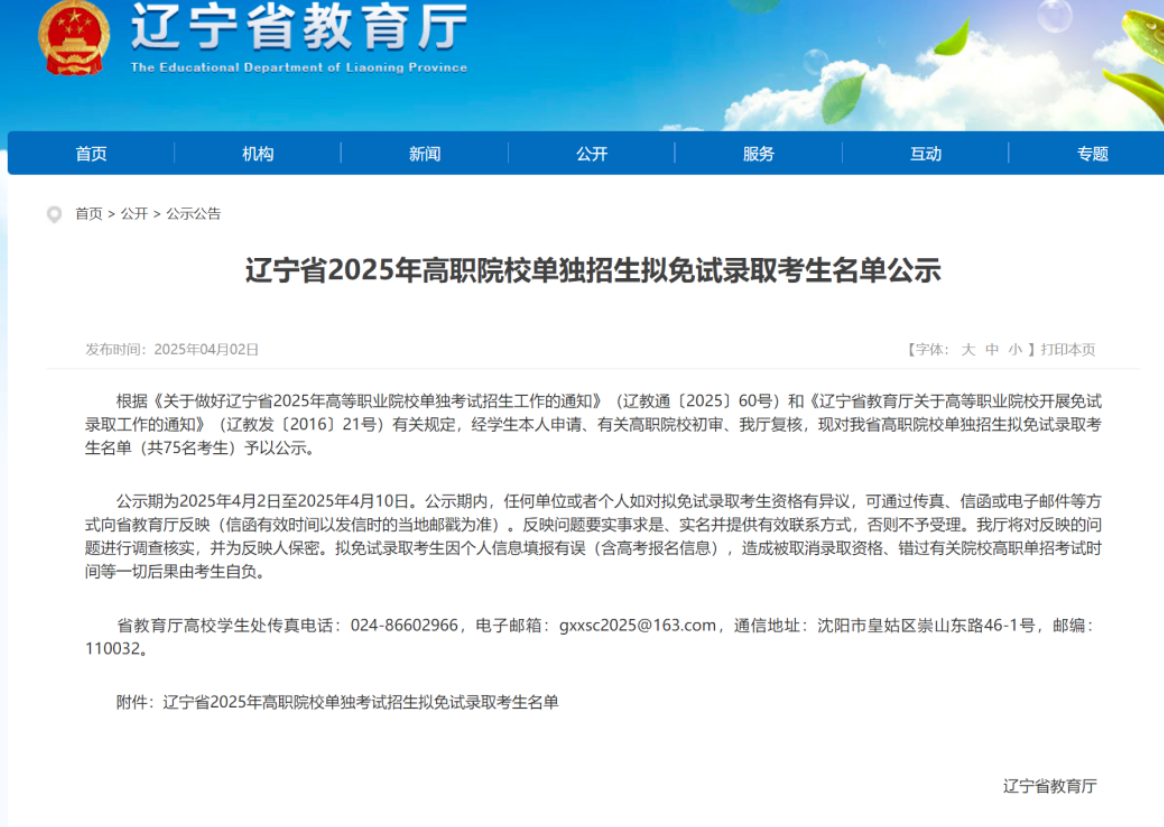Click the 首页 breadcrumb link
The image size is (1164, 827).
(89, 214)
